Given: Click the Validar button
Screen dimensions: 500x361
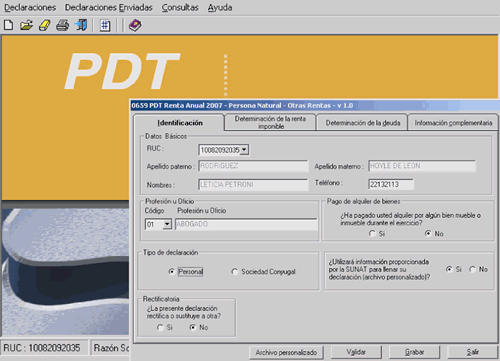Looking at the screenshot, I should coord(356,352).
